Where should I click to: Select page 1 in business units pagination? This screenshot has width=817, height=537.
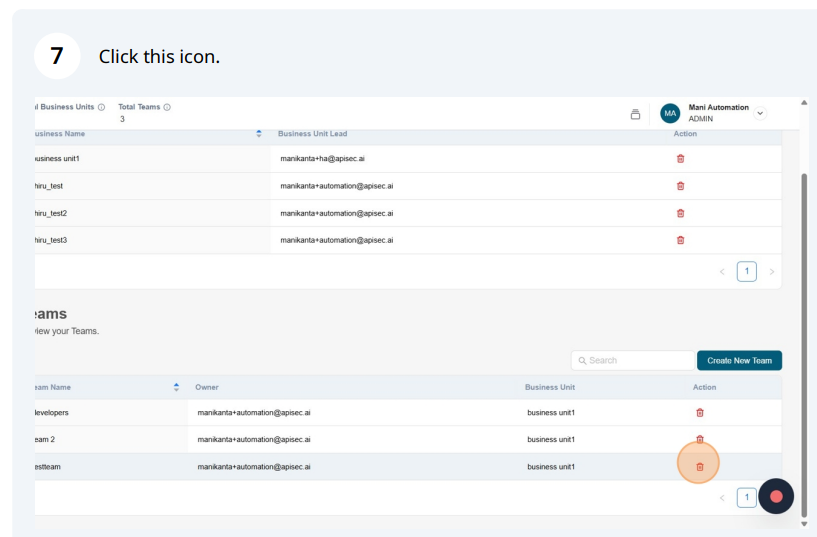[747, 271]
